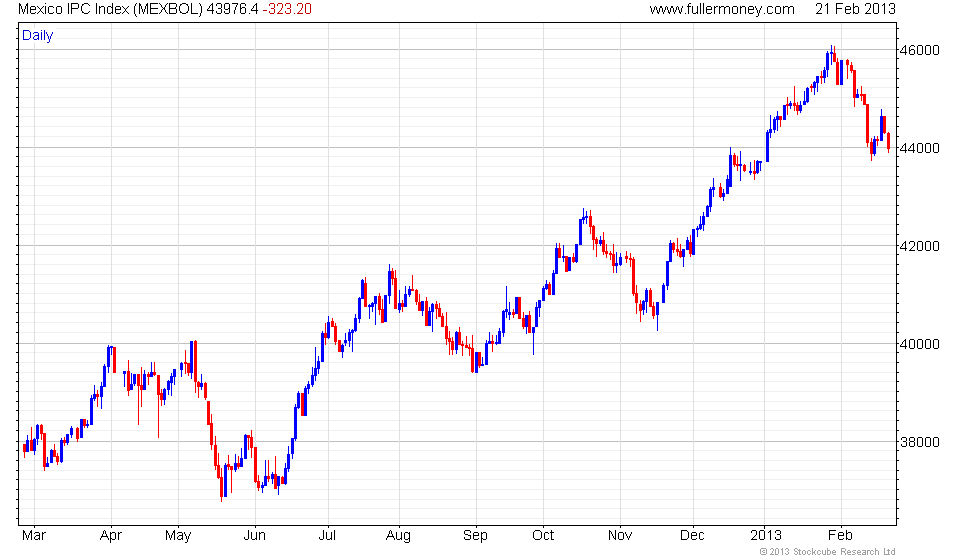This screenshot has width=980, height=560.
Task: Click the Dec month axis label
Action: pos(692,536)
